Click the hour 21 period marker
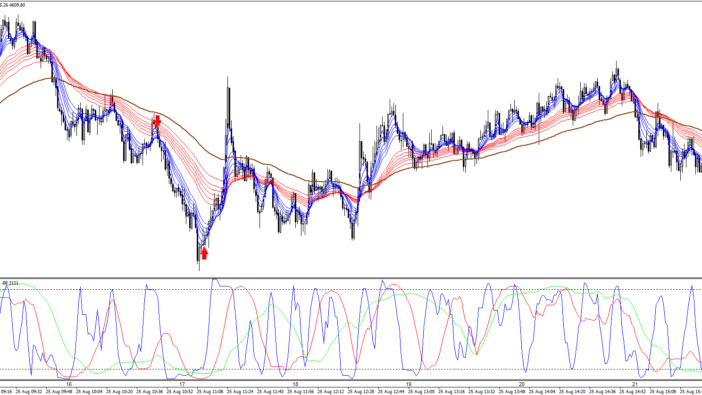 pyautogui.click(x=635, y=385)
